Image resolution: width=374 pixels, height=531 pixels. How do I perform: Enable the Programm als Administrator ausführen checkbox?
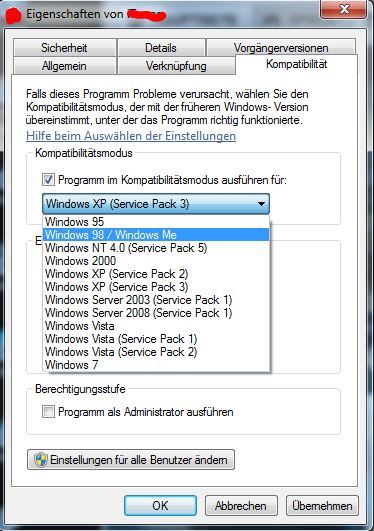click(x=48, y=412)
